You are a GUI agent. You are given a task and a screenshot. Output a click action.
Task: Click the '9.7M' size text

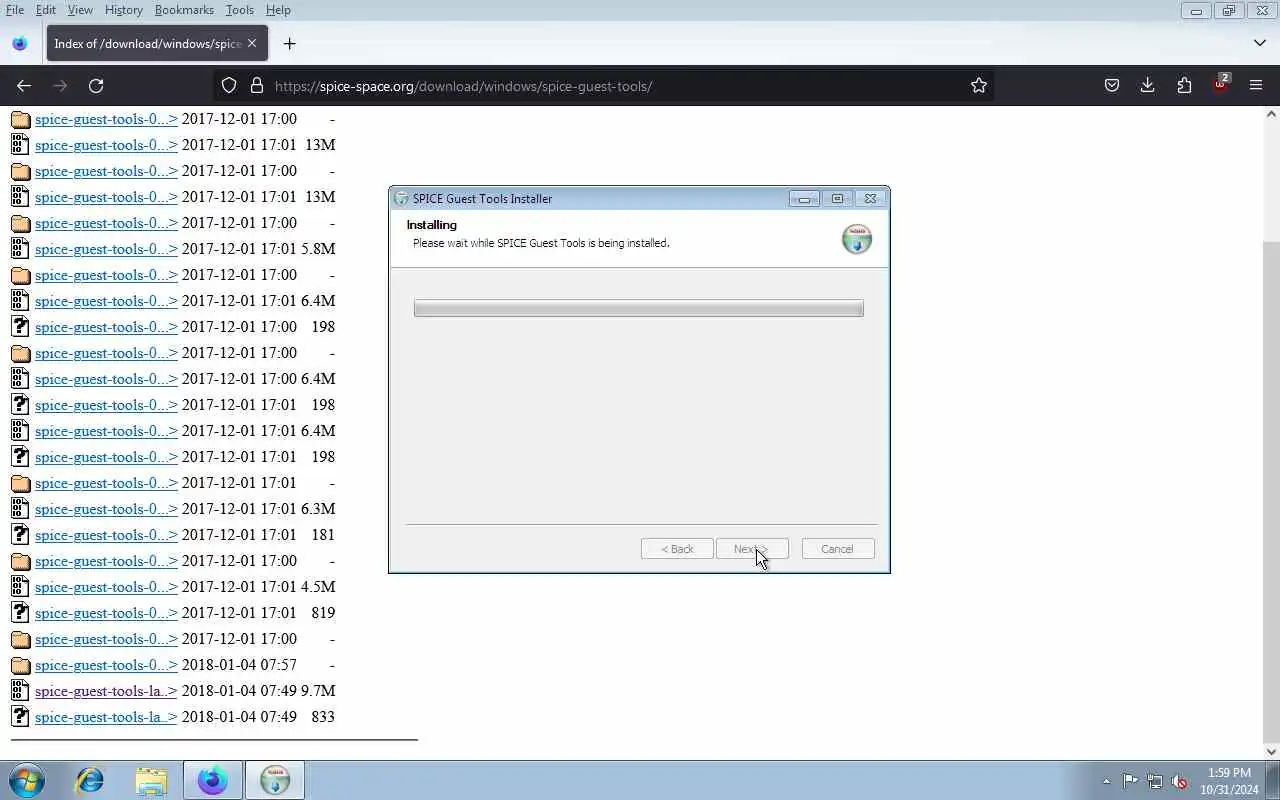click(318, 691)
